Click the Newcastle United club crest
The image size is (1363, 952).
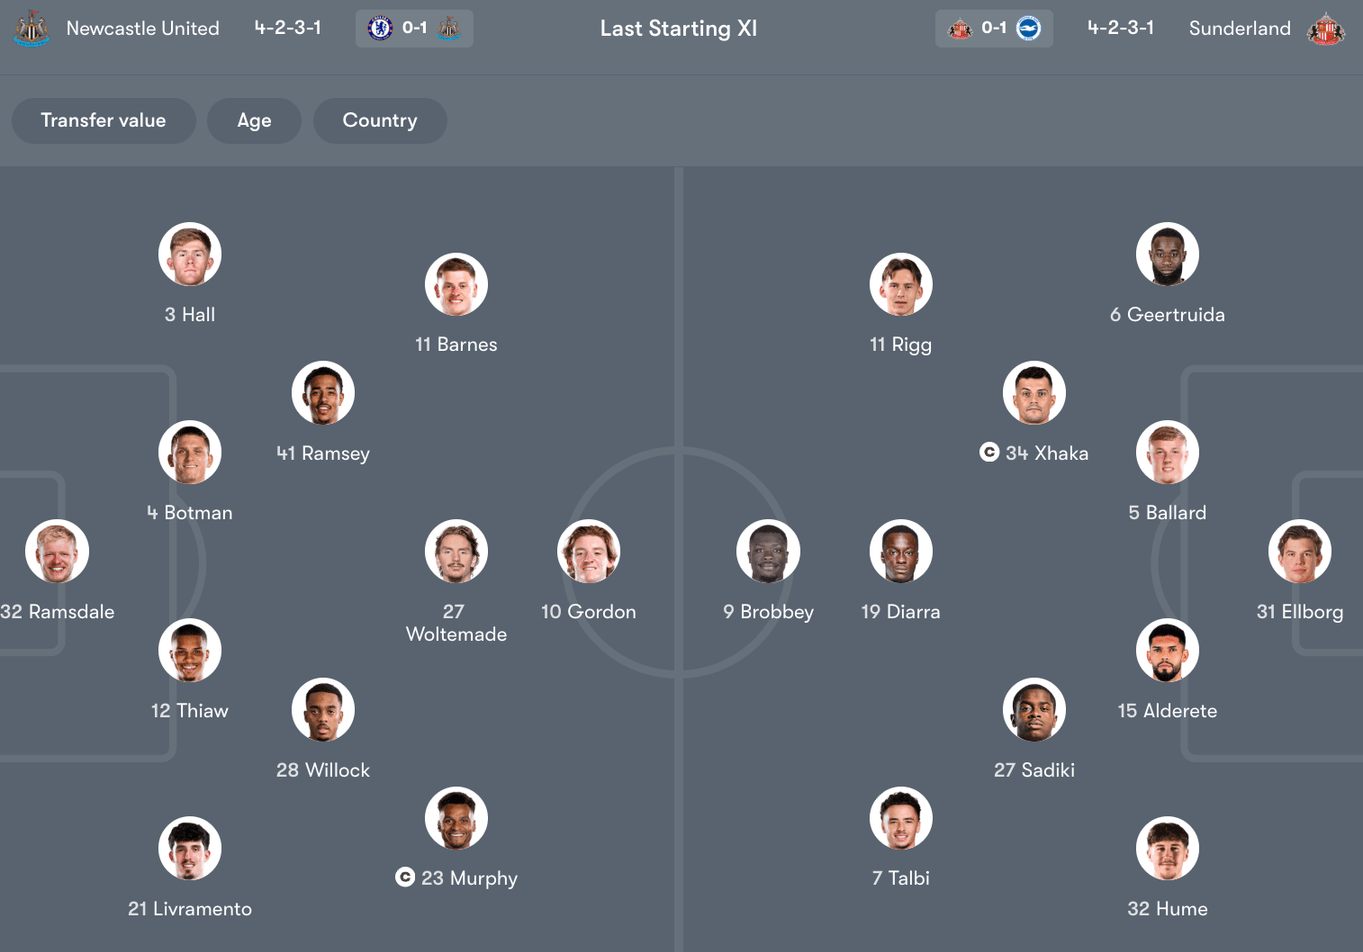[30, 29]
